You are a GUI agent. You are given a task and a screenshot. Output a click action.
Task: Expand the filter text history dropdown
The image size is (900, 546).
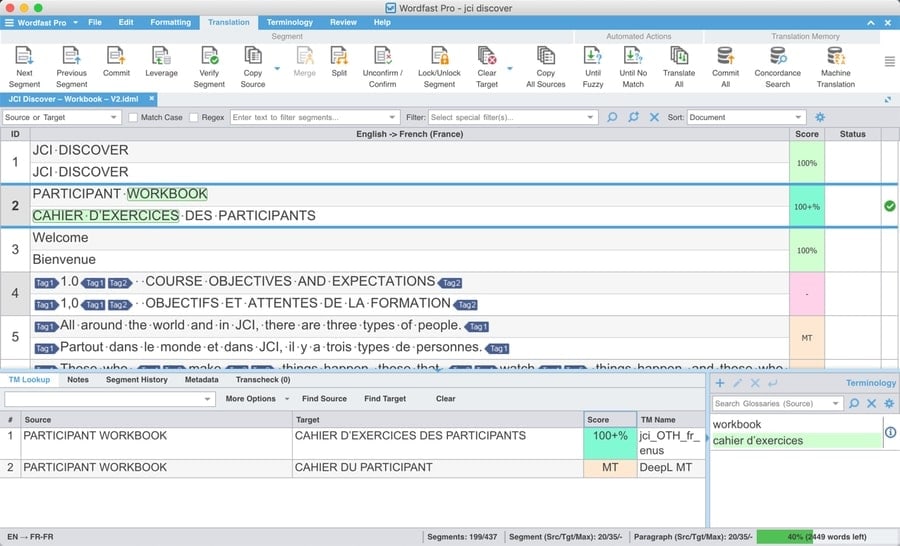point(392,117)
